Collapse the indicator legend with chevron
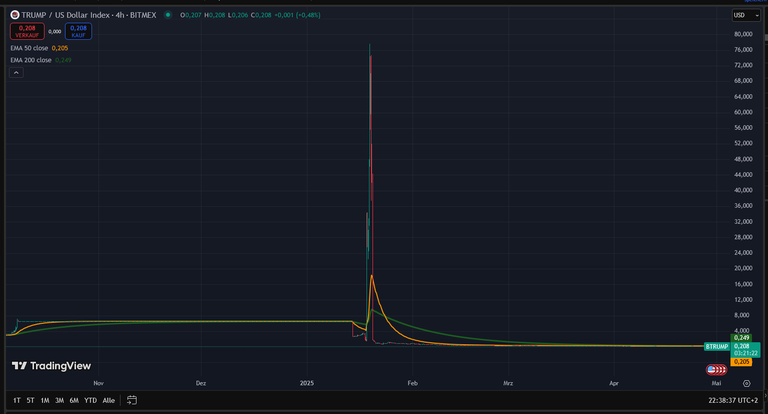The image size is (768, 414). click(x=16, y=73)
